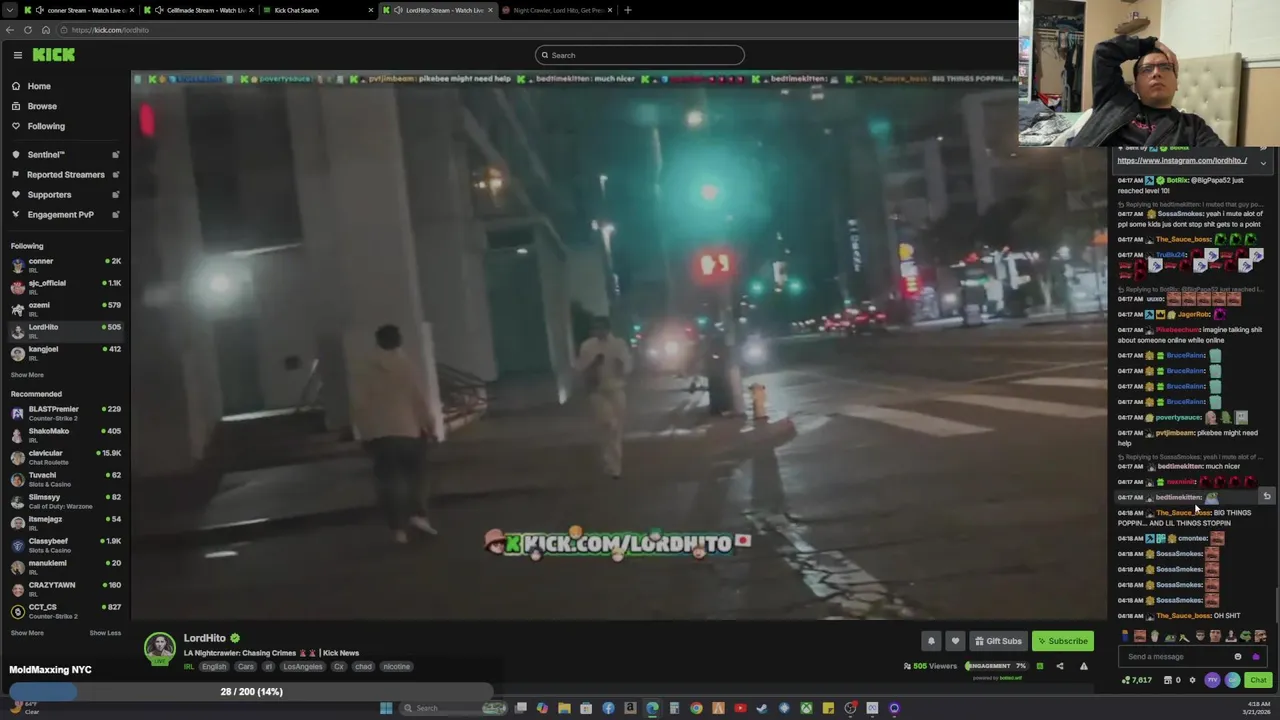Open Browse in the sidebar
The image size is (1280, 720).
pos(42,106)
